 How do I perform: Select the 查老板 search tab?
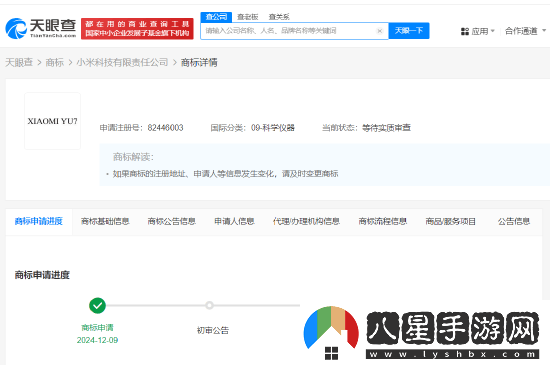pyautogui.click(x=247, y=17)
